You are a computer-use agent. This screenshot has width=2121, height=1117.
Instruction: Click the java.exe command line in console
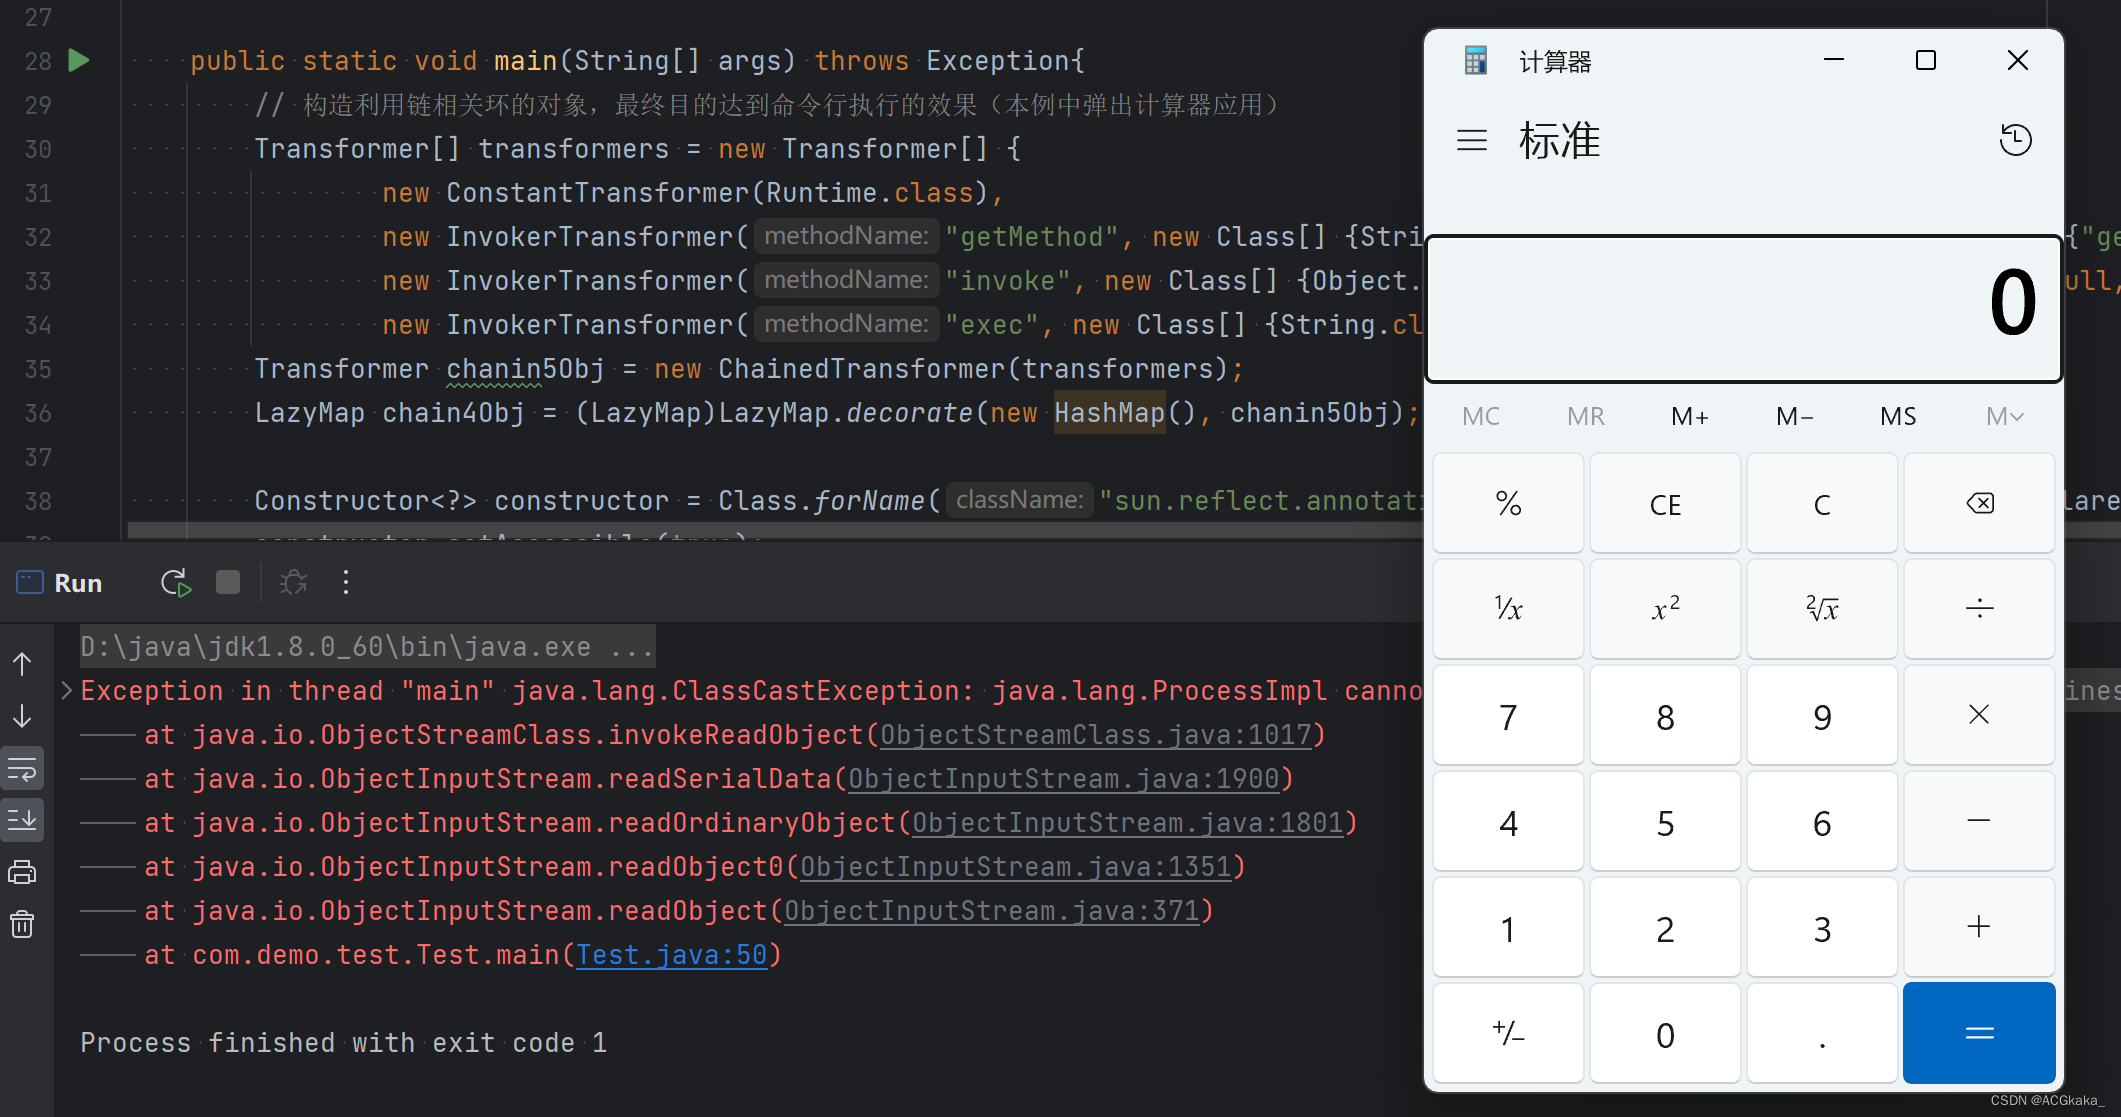(367, 647)
